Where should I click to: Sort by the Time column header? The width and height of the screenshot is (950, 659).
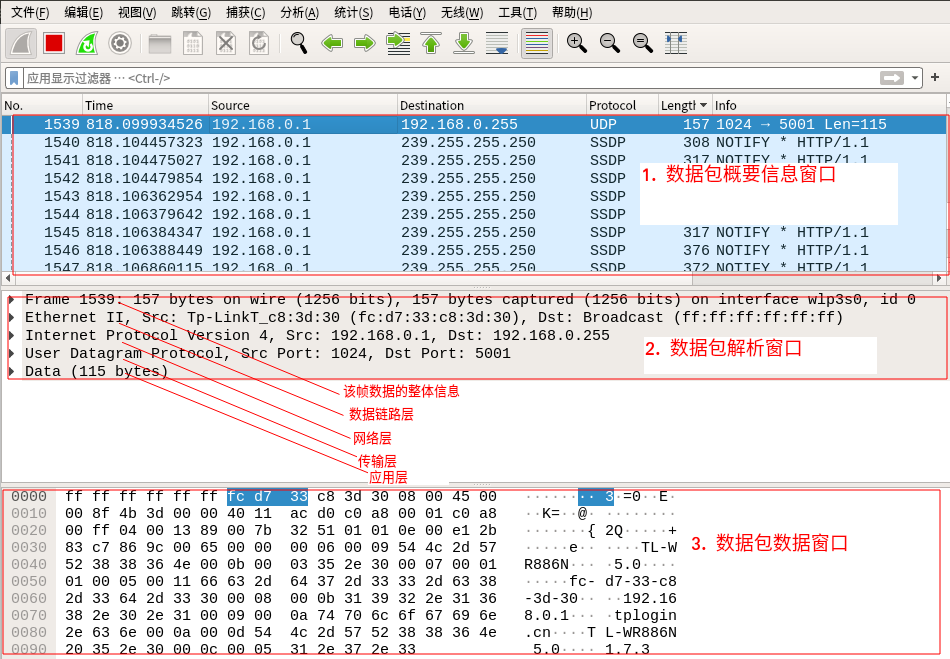click(145, 105)
